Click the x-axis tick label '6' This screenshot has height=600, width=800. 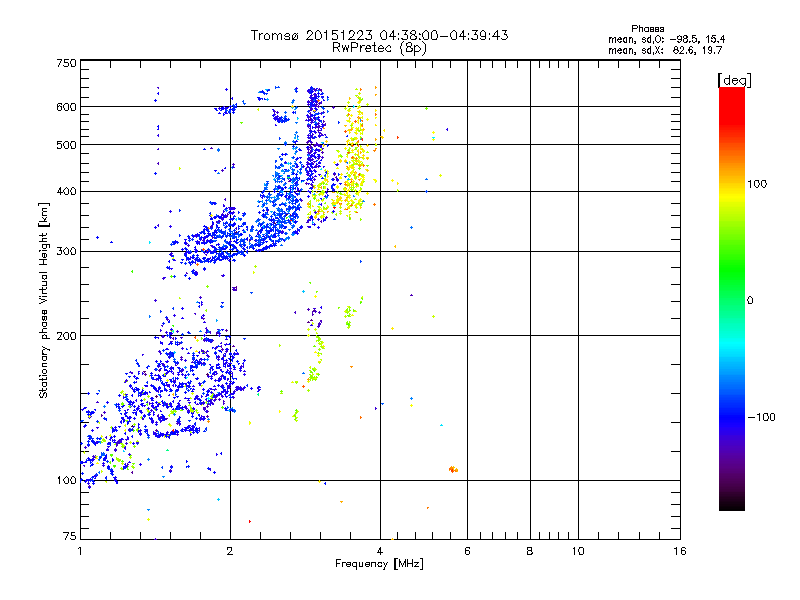pyautogui.click(x=467, y=551)
